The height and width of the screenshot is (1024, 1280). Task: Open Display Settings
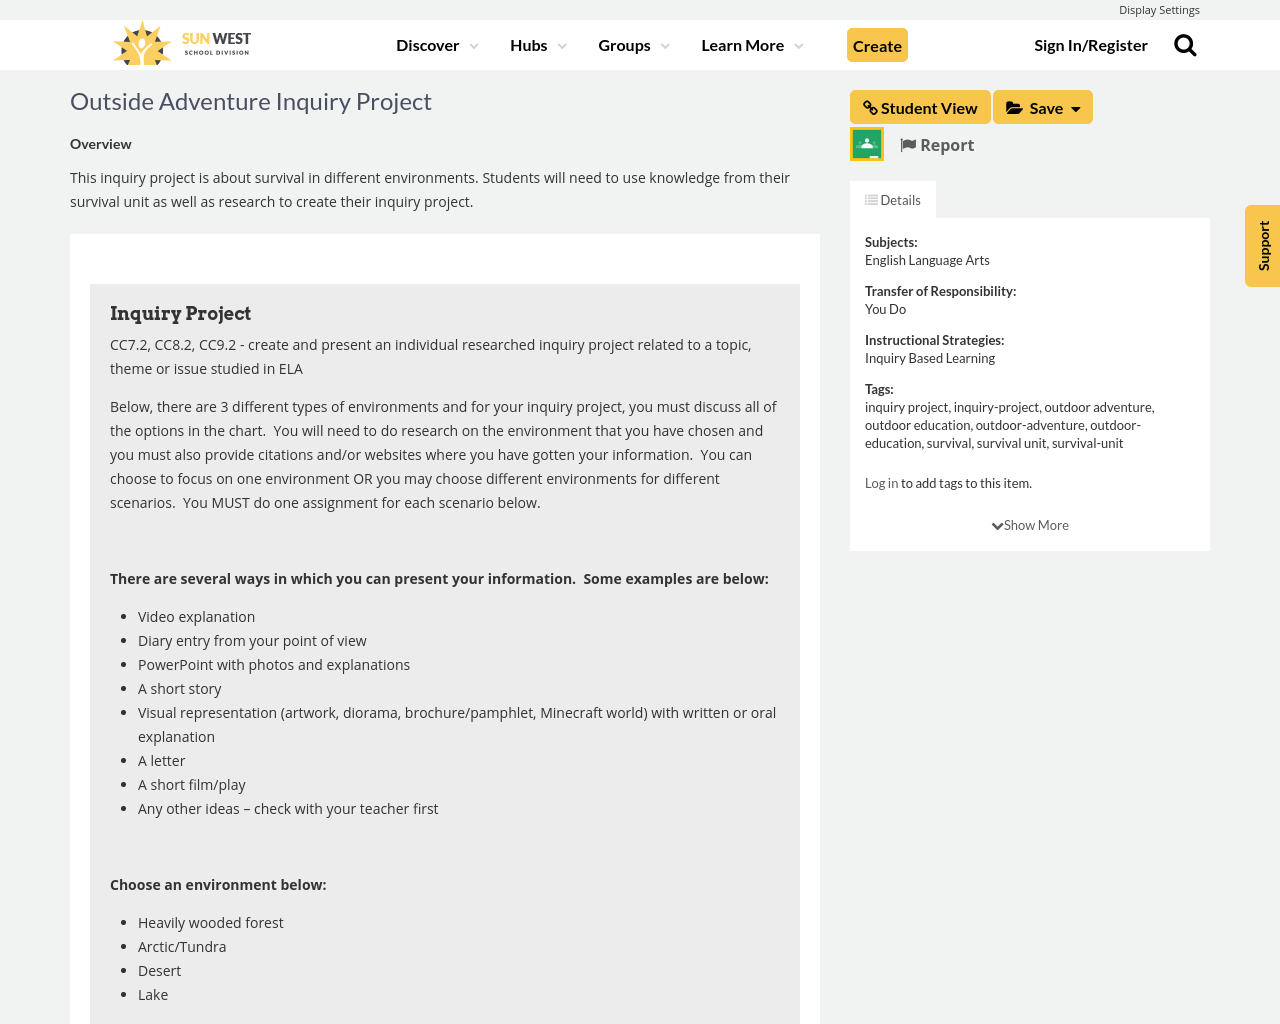1159,8
